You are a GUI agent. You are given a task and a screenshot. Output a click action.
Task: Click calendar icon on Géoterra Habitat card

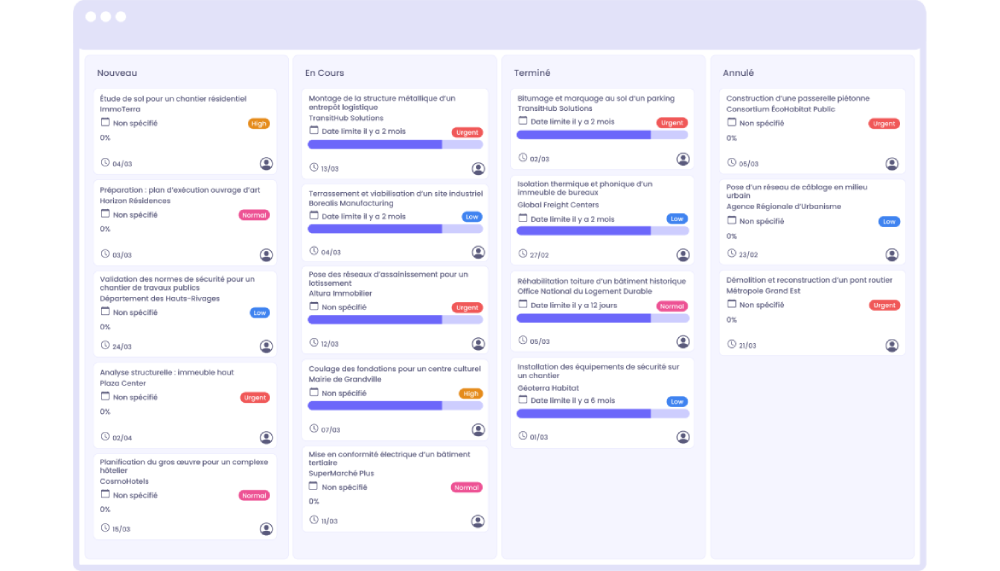[x=522, y=401]
